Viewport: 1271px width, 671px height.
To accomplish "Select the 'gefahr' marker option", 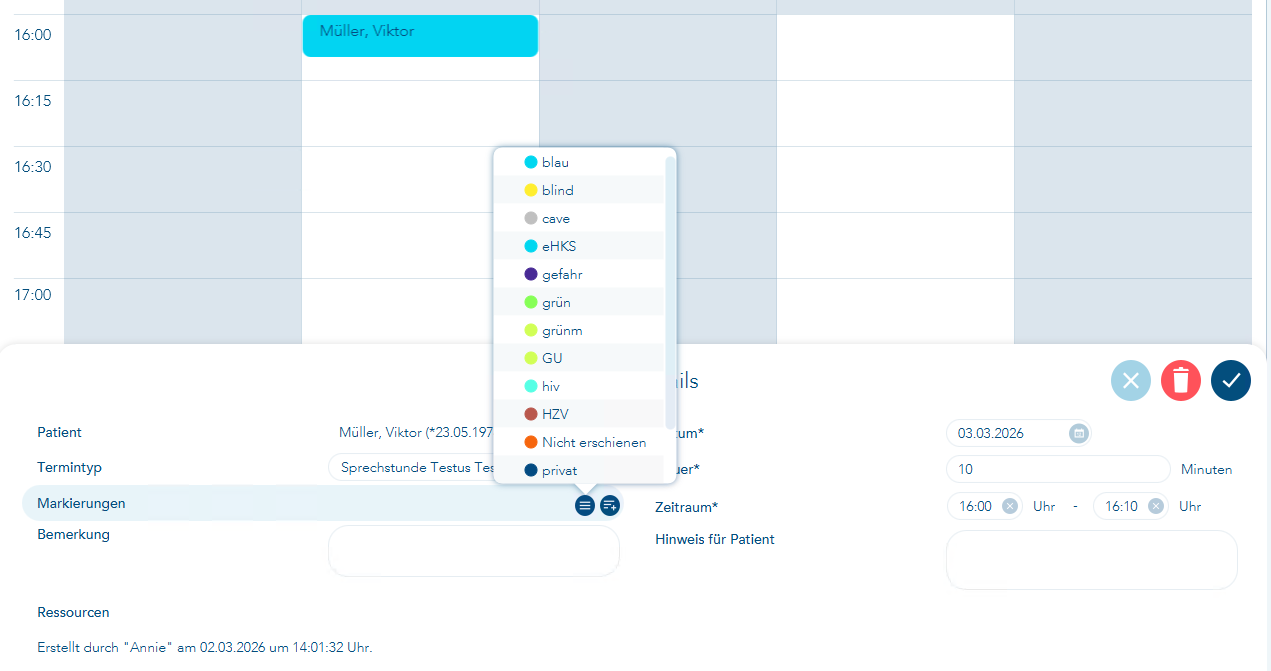I will (x=562, y=274).
